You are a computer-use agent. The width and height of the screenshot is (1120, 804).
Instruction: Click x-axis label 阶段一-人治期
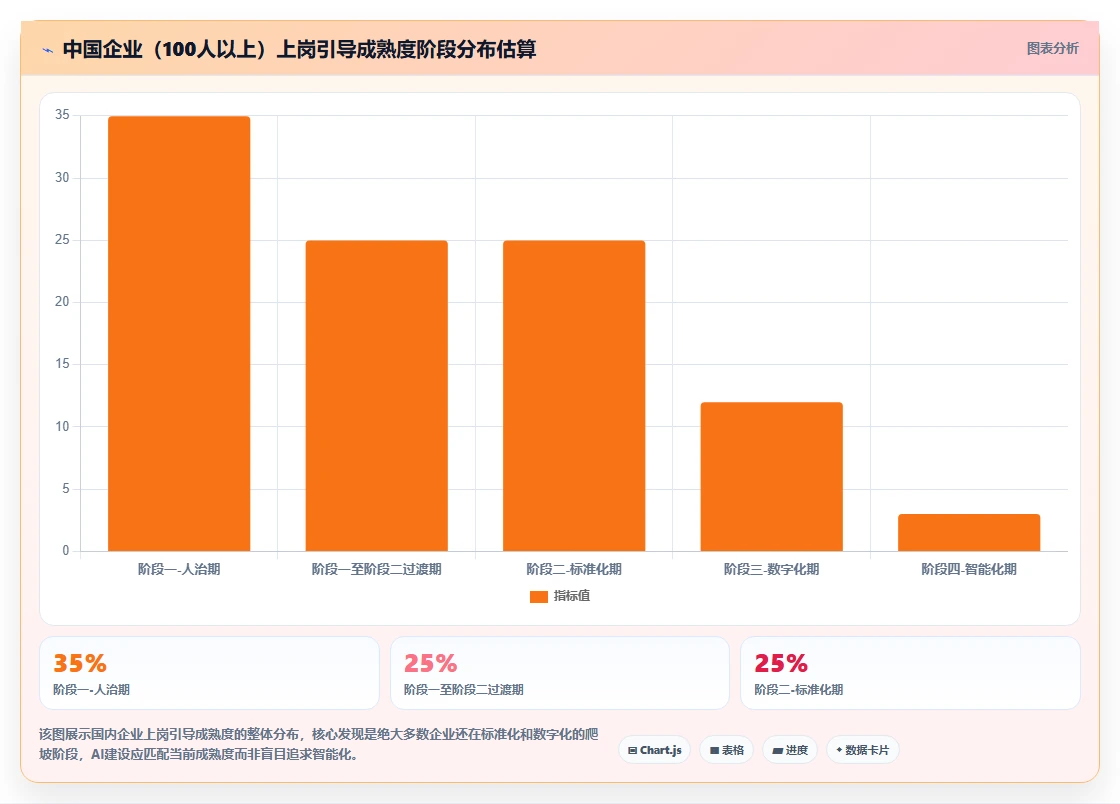[179, 569]
